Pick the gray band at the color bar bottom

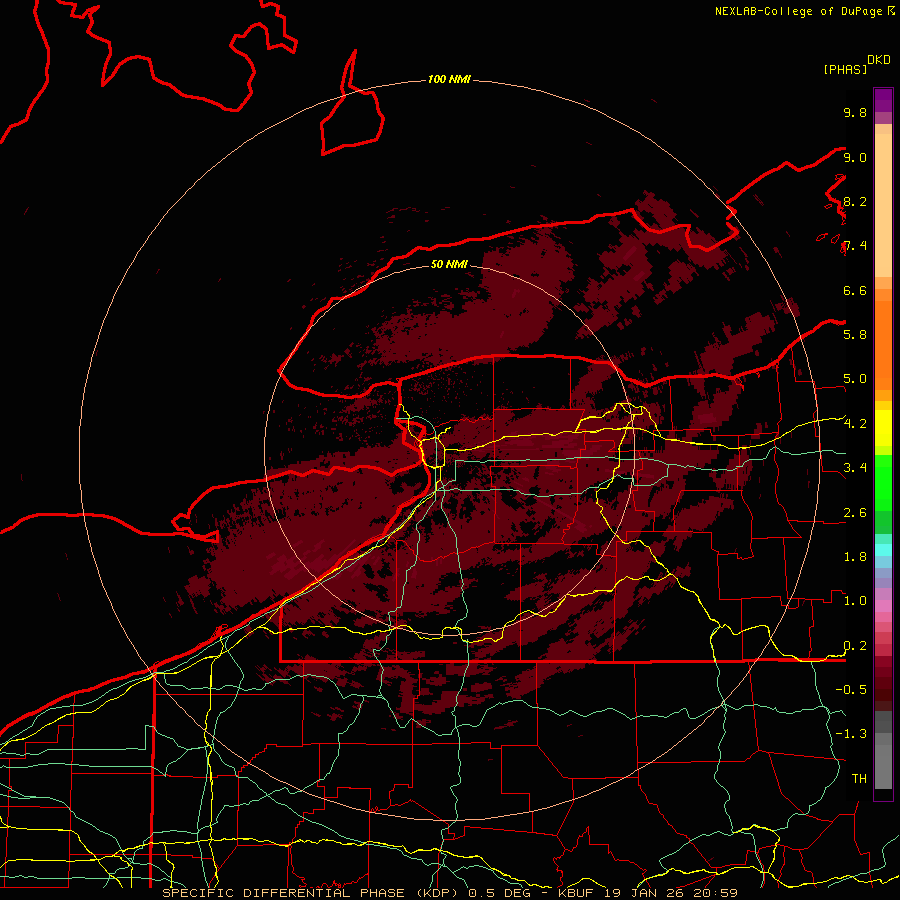[x=883, y=761]
